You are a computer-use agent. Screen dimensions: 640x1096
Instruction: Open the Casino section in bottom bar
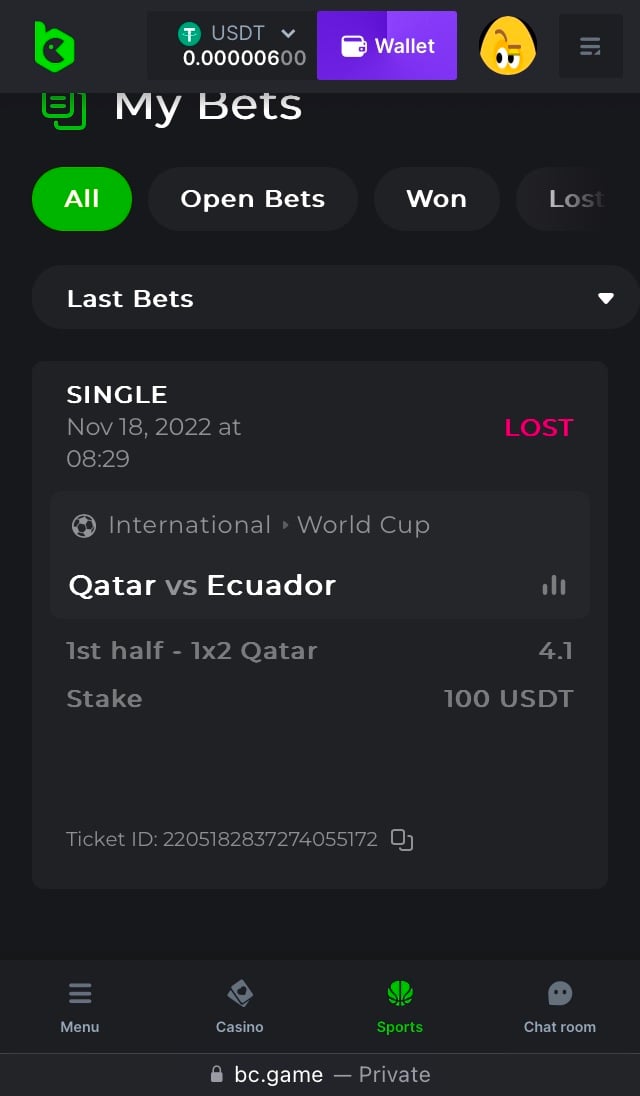click(x=240, y=1006)
